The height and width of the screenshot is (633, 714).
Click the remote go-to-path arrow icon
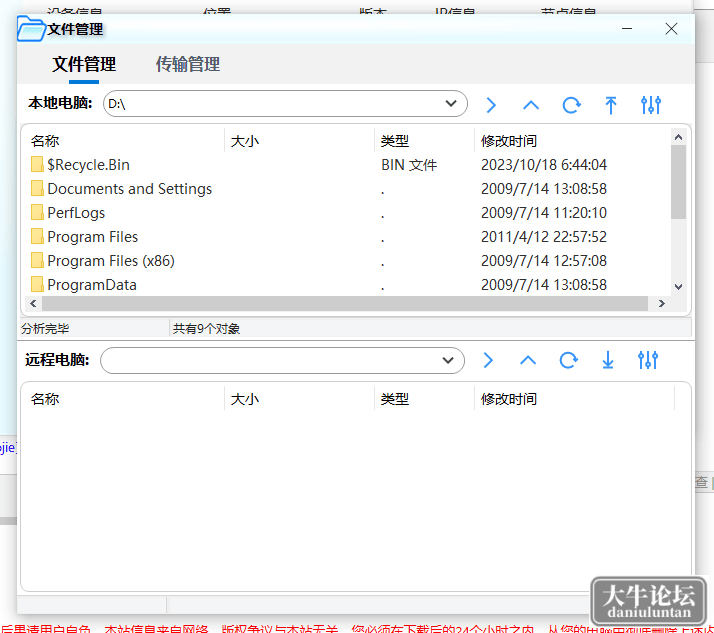click(488, 360)
